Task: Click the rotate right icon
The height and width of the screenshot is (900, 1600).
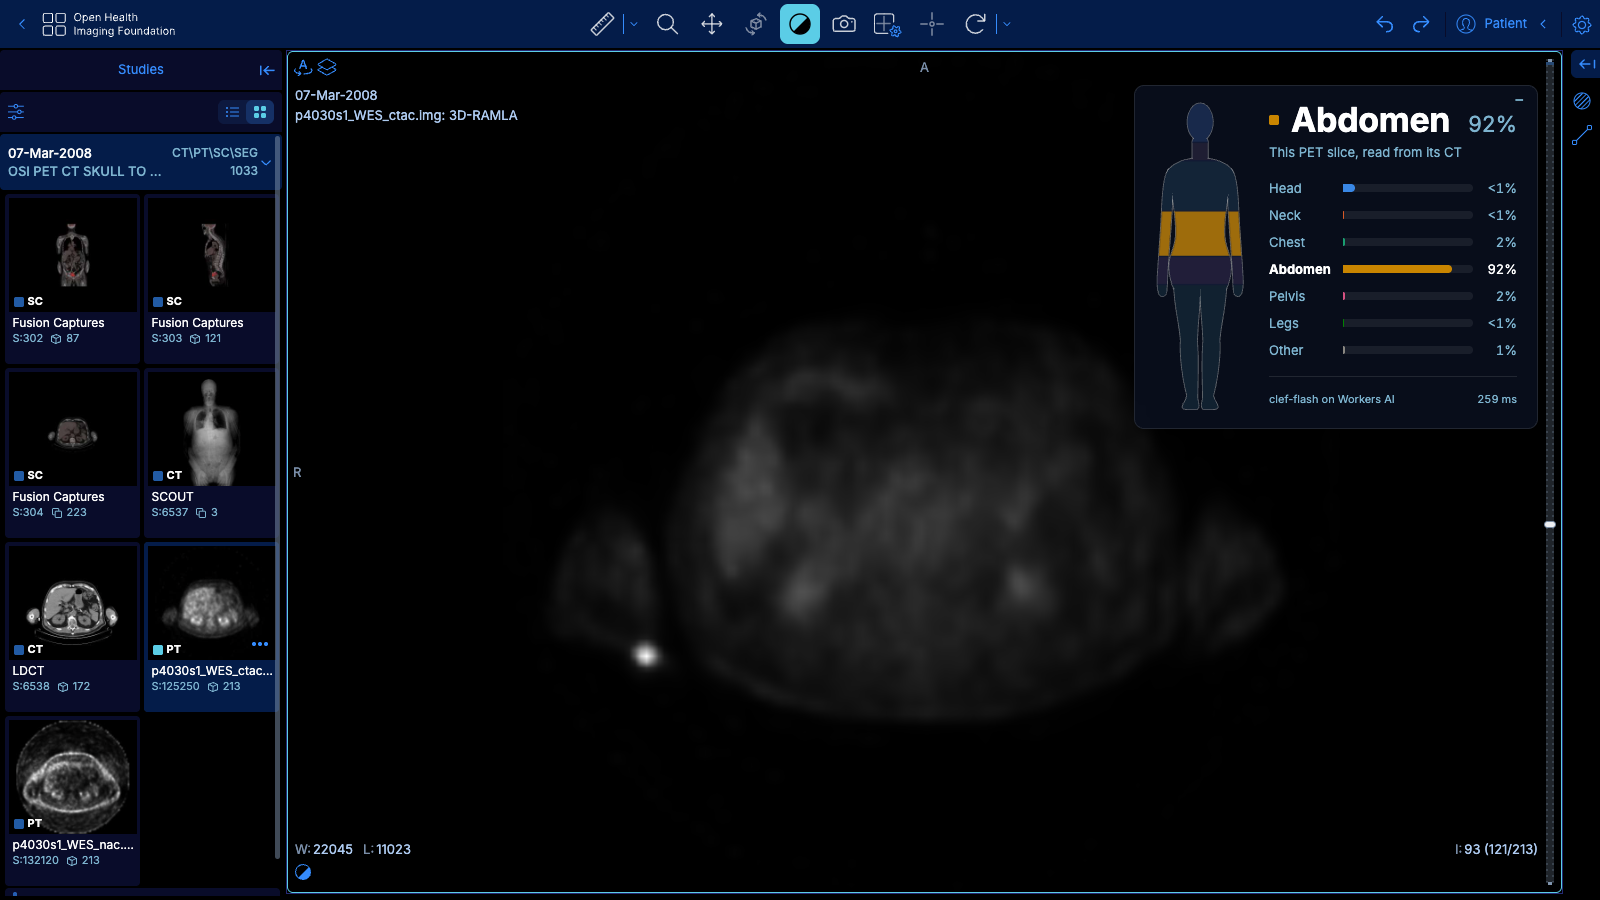Action: click(975, 24)
